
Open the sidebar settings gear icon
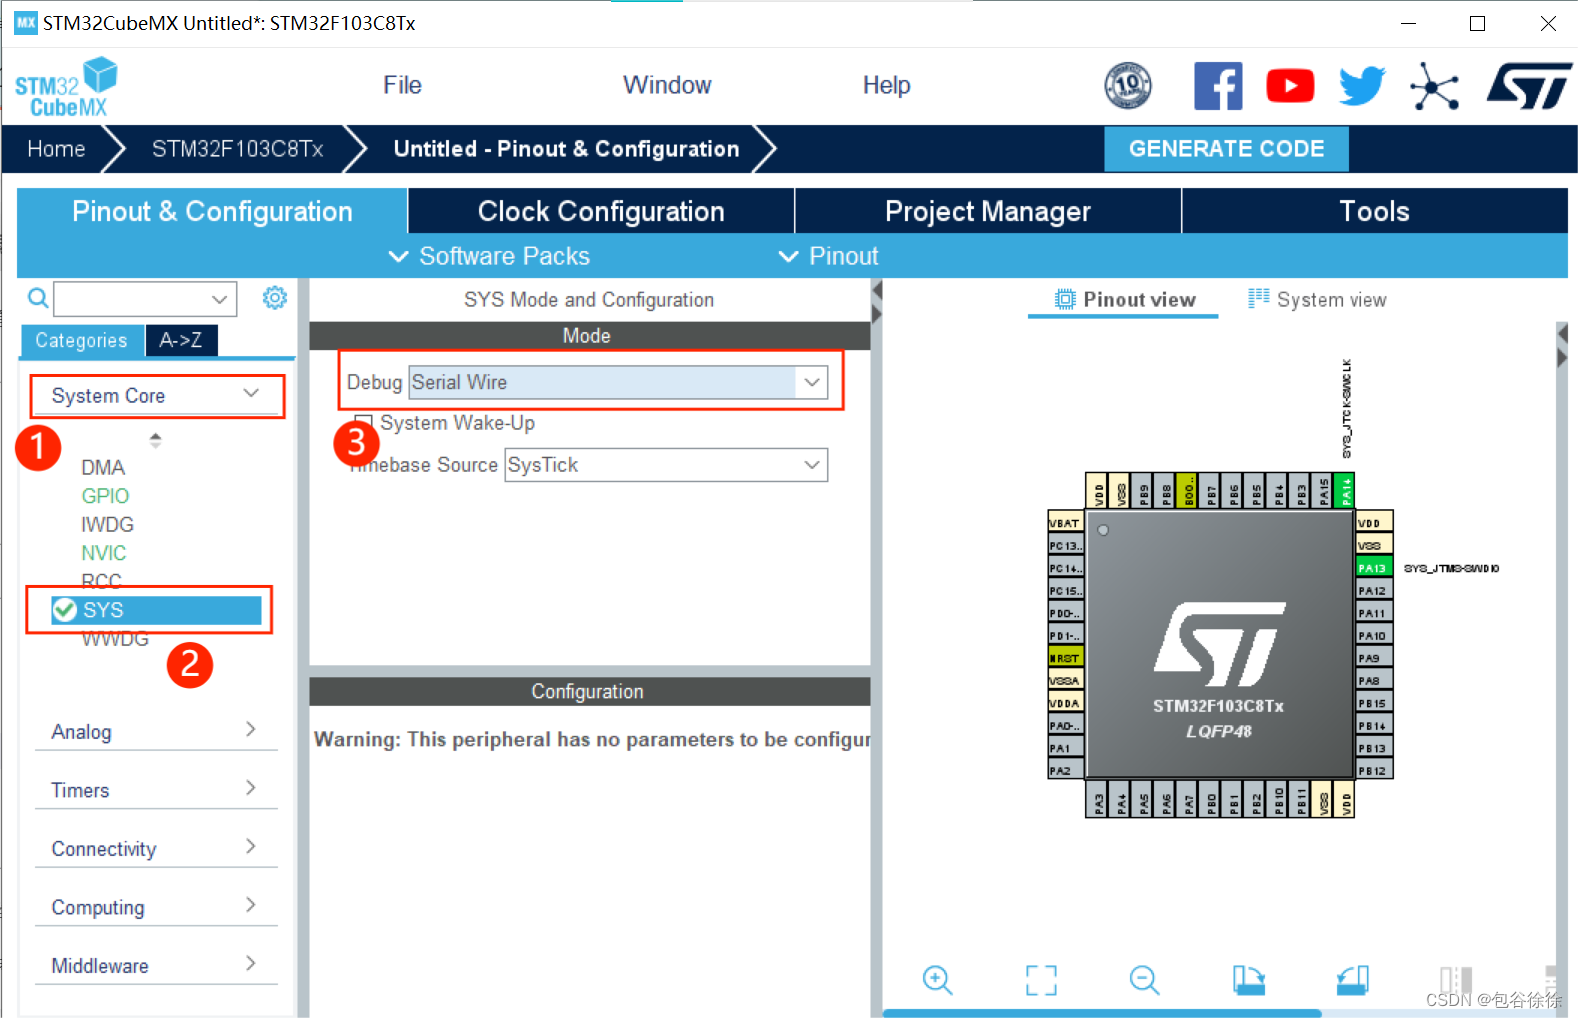click(274, 297)
